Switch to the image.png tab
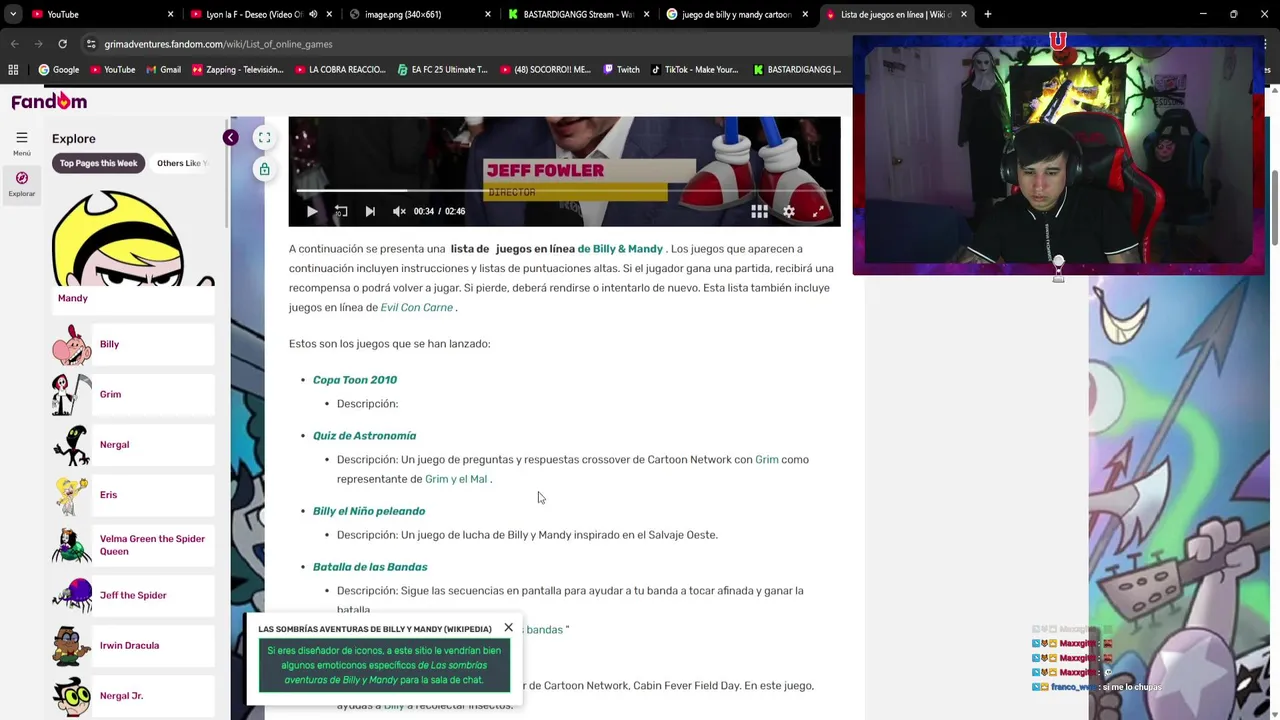This screenshot has height=720, width=1280. 420,14
